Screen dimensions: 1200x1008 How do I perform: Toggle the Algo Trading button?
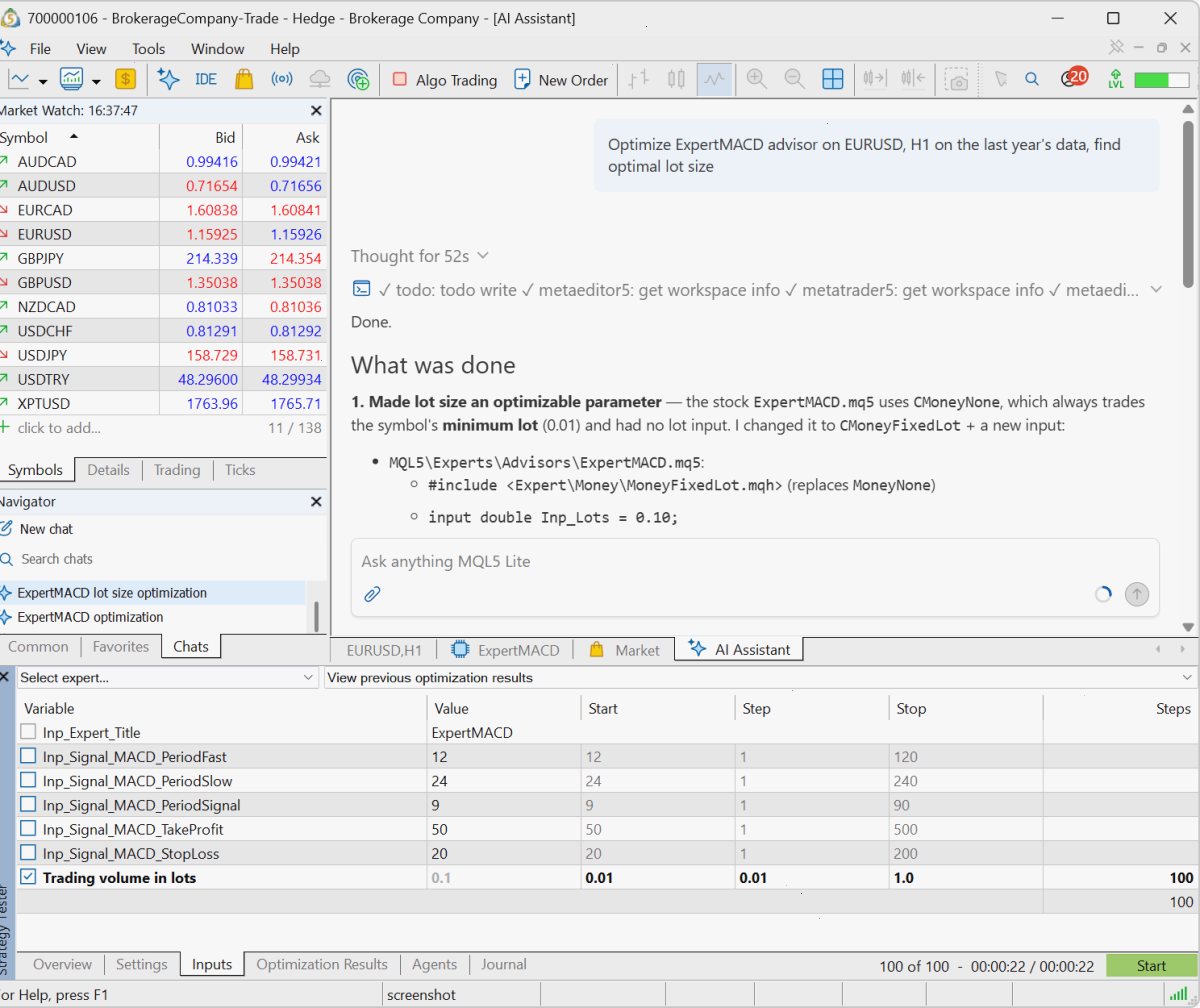point(444,80)
